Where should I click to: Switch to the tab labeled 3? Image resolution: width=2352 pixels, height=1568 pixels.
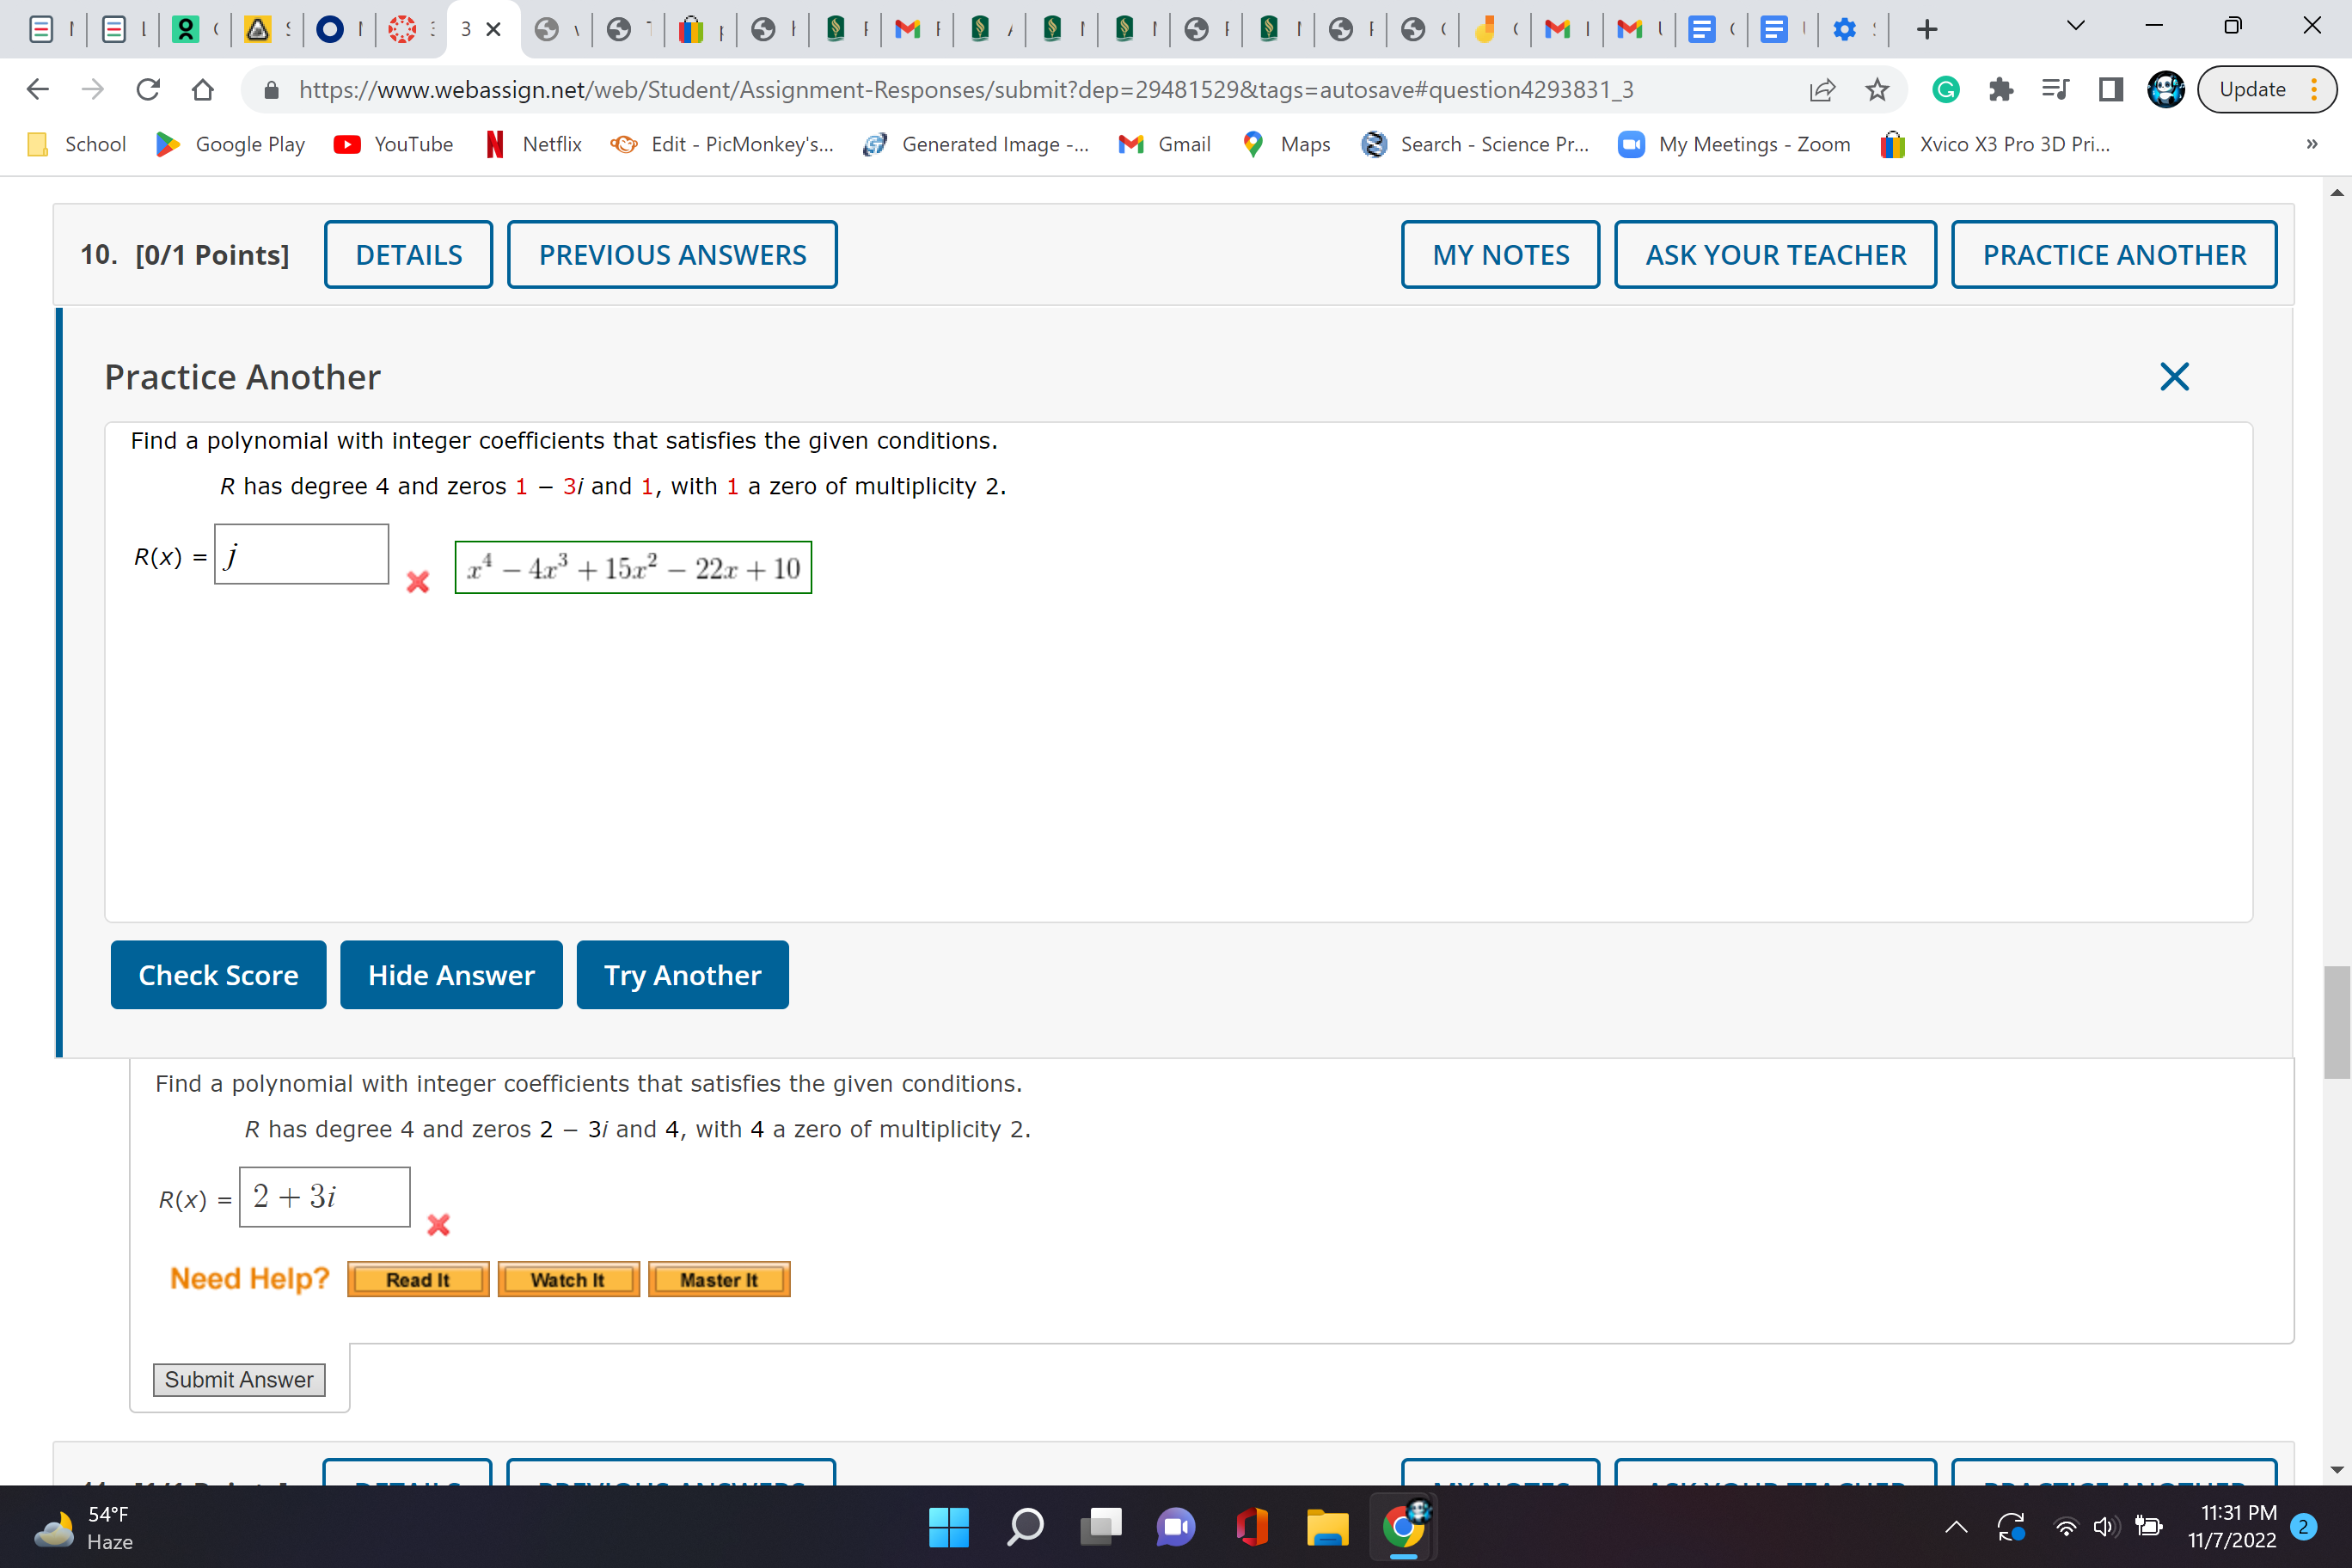click(x=465, y=29)
